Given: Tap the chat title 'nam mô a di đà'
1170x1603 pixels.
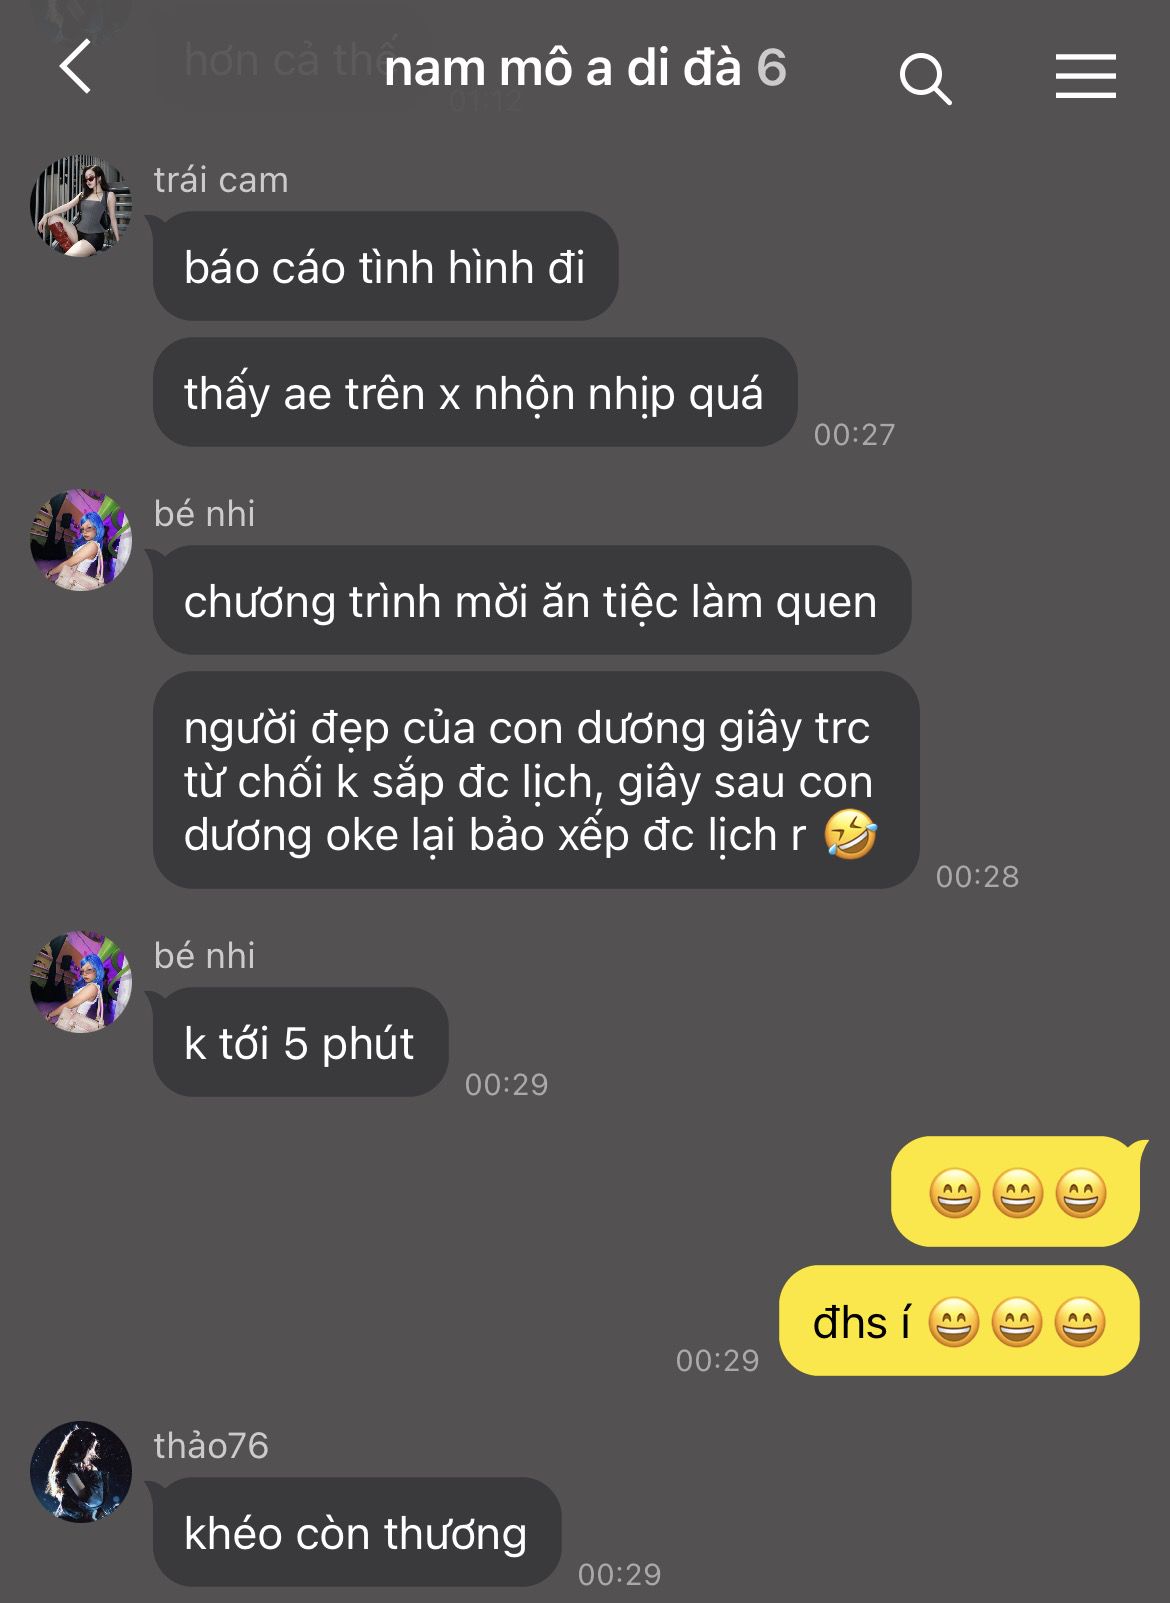Looking at the screenshot, I should click(x=563, y=68).
